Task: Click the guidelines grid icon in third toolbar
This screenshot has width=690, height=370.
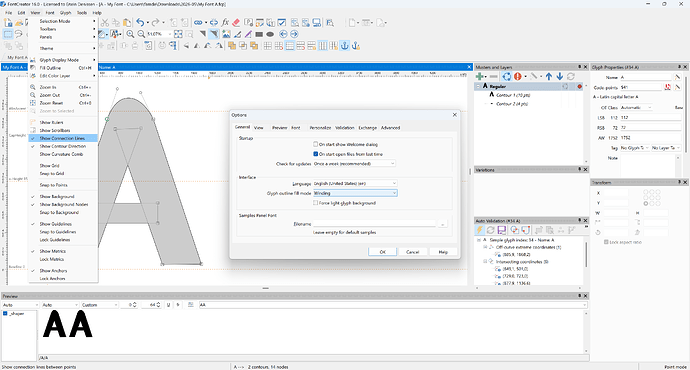Action: coord(290,45)
